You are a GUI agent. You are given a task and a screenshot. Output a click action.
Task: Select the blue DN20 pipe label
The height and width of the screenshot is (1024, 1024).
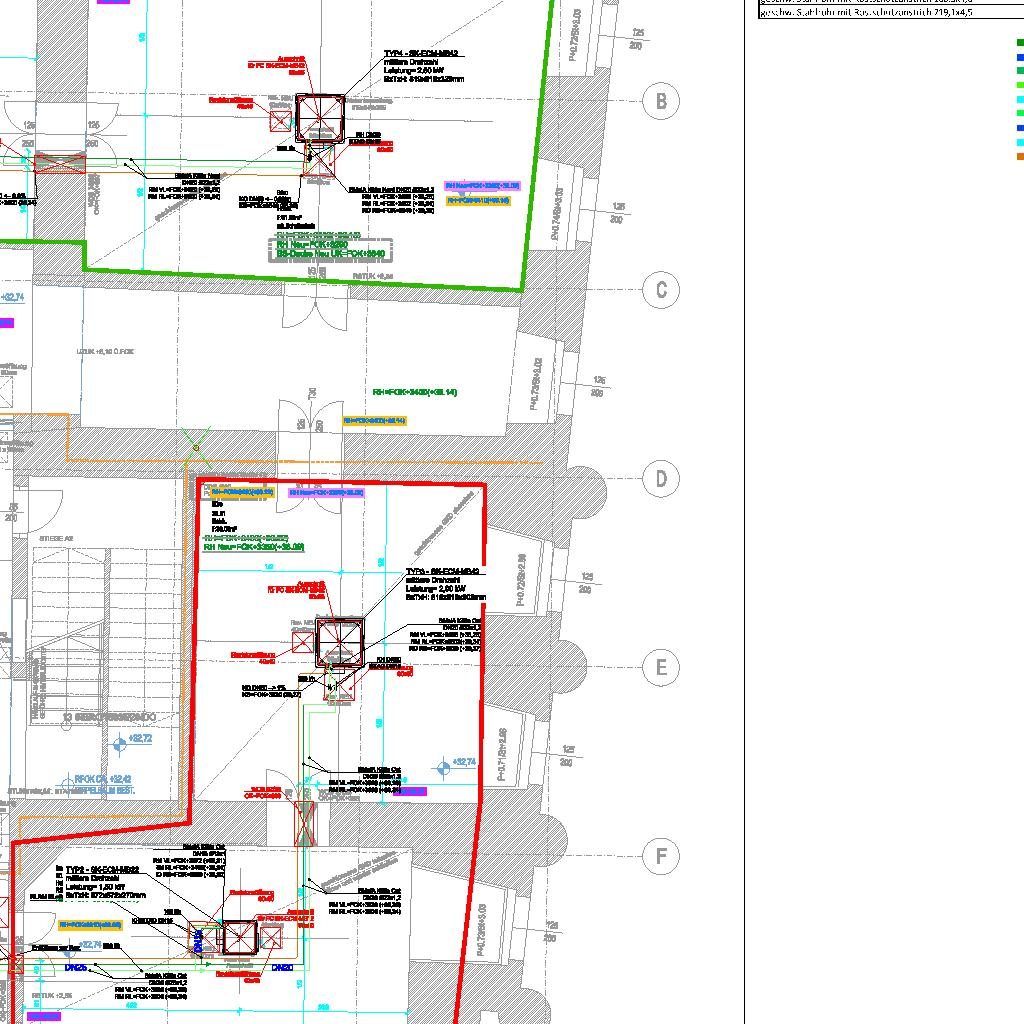point(281,968)
